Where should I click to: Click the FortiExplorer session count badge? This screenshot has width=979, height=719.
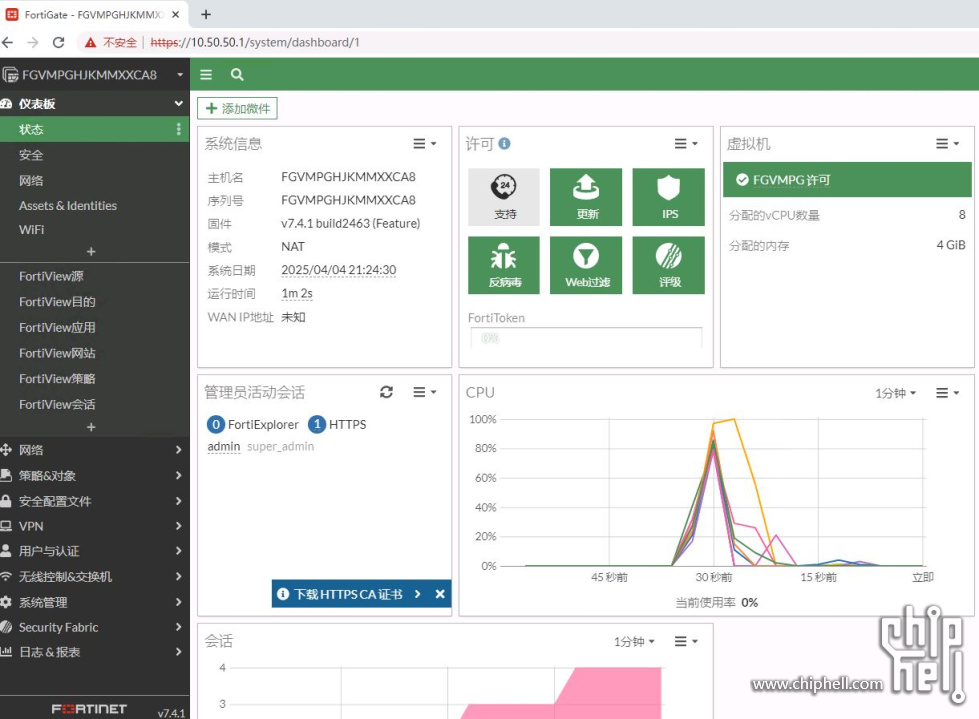pyautogui.click(x=215, y=424)
